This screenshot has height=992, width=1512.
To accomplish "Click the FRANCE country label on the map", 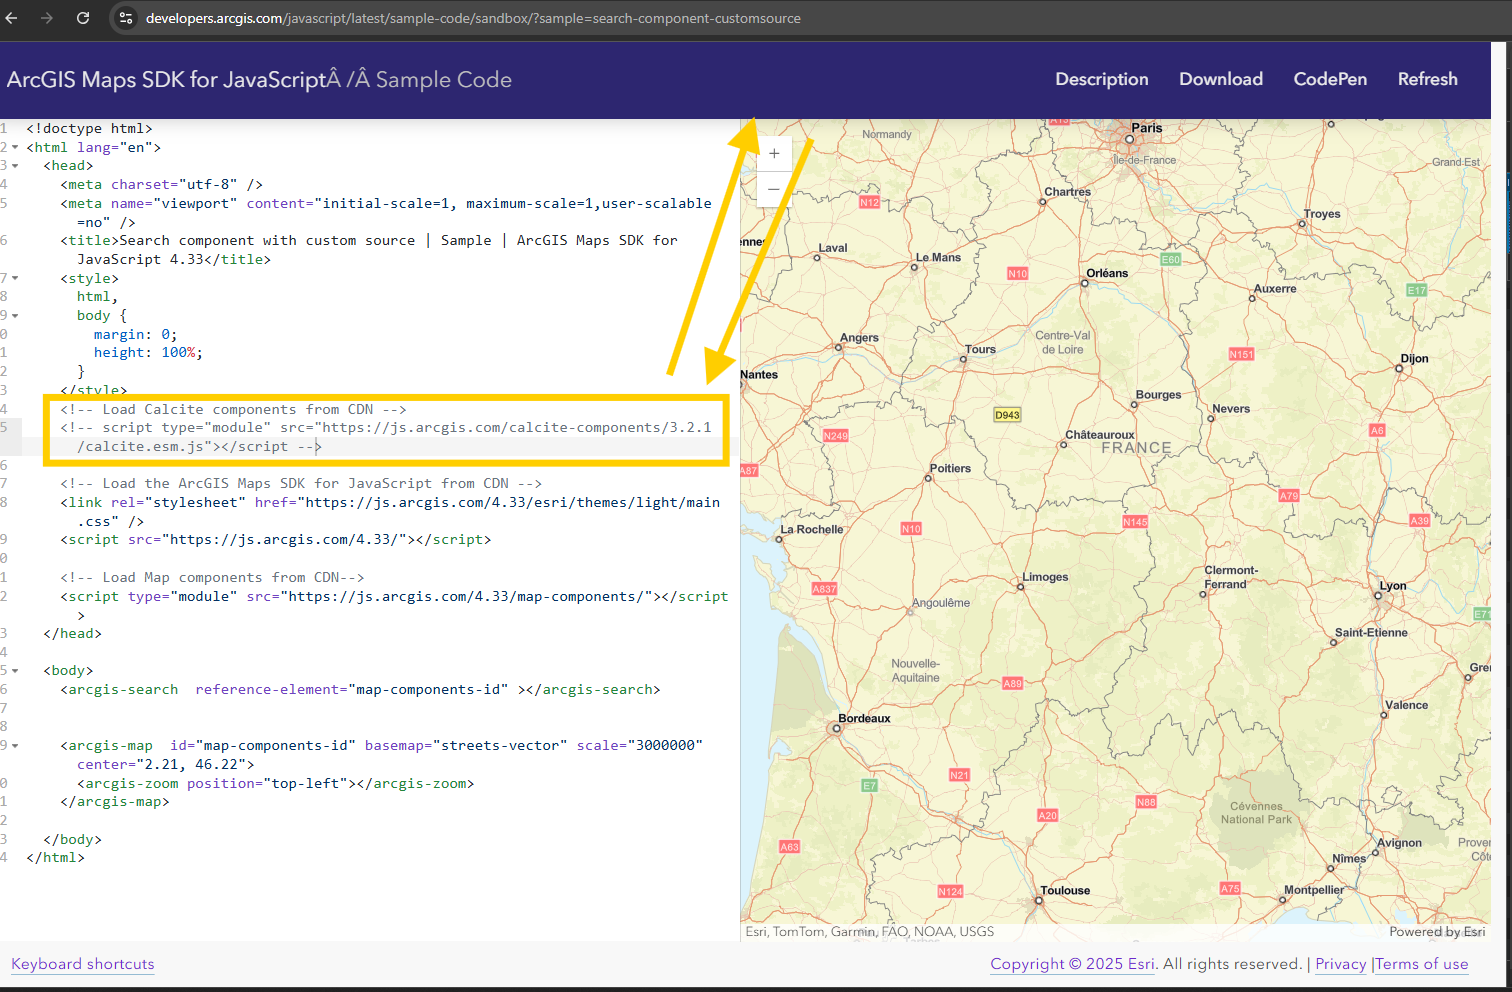I will click(x=1136, y=448).
